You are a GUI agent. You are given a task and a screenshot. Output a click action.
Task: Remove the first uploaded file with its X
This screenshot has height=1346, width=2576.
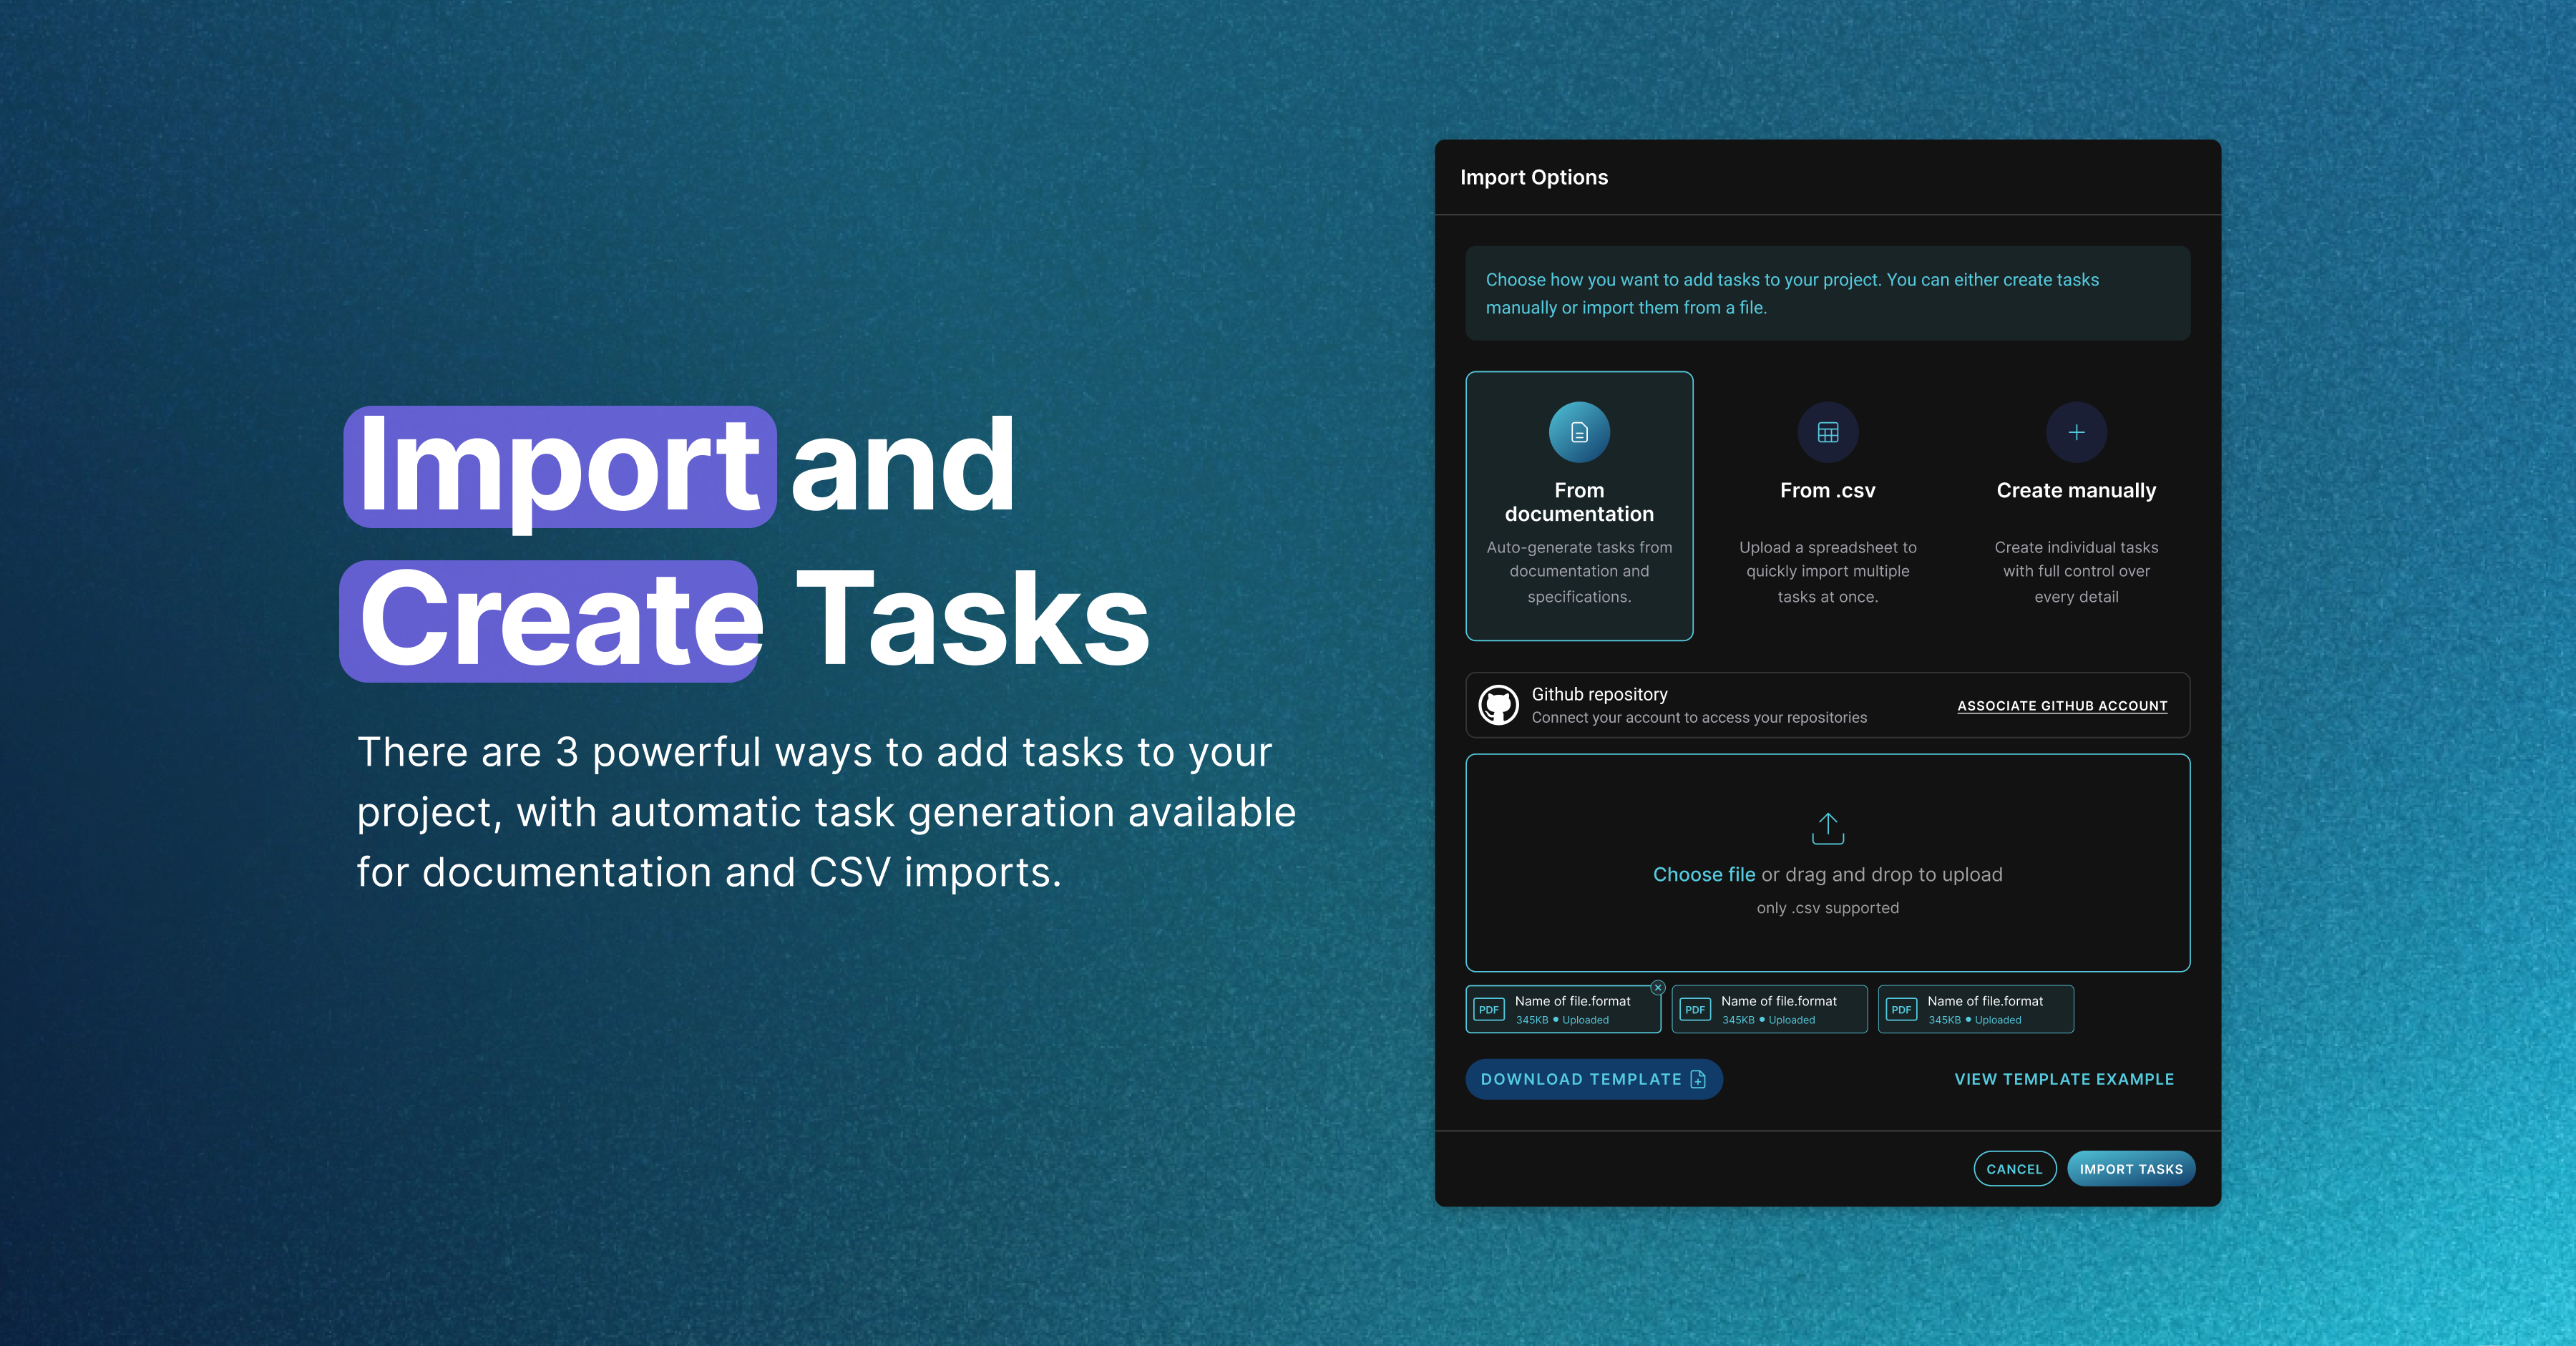click(1658, 987)
